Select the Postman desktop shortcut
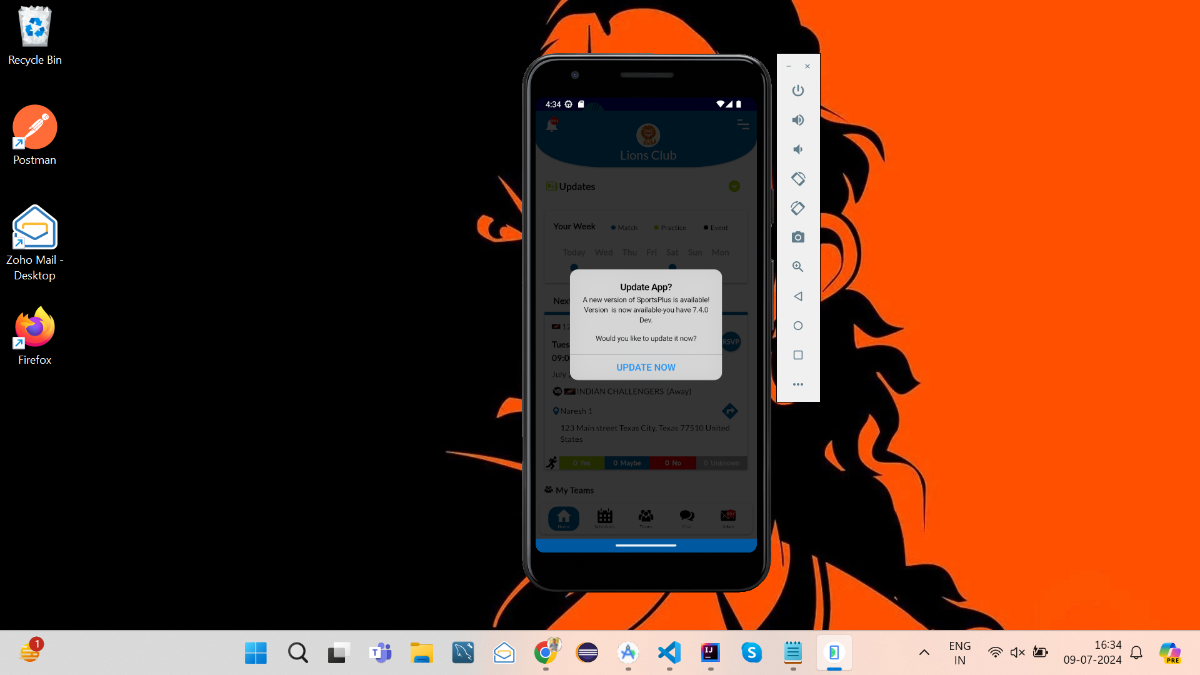This screenshot has height=675, width=1200. click(x=35, y=136)
